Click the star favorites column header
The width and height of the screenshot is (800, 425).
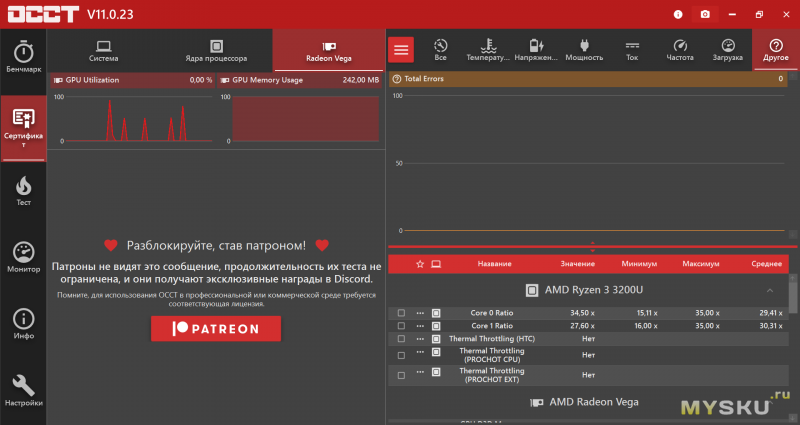(x=420, y=264)
